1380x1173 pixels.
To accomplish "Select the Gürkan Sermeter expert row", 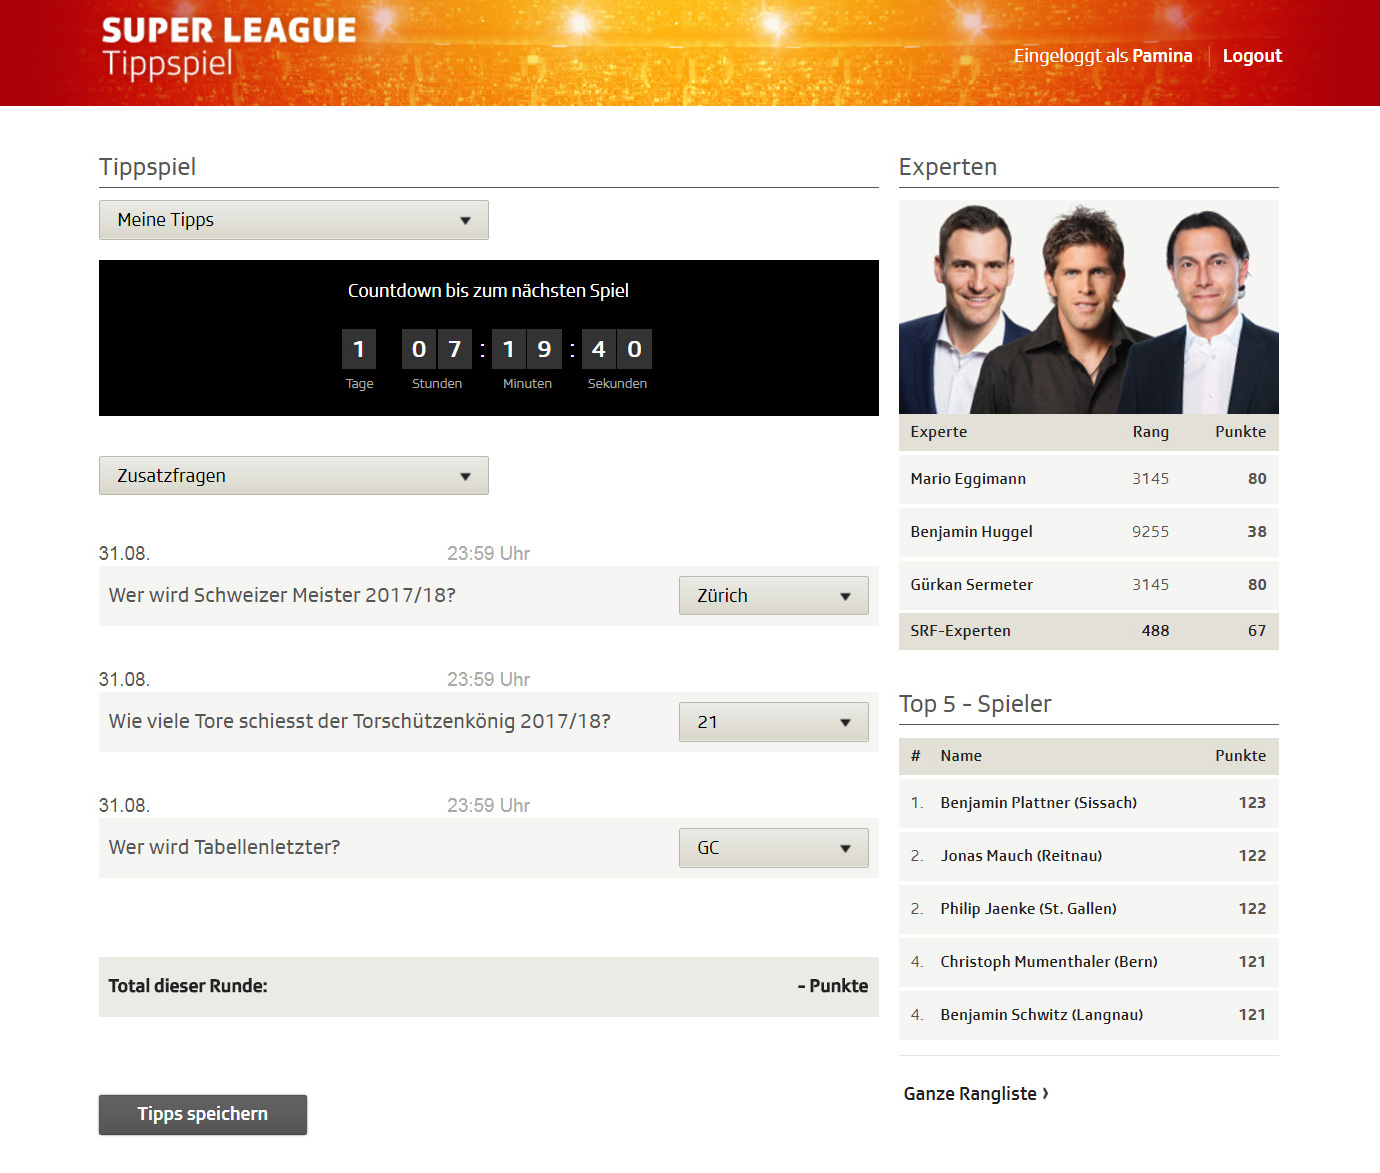I will pos(1088,585).
